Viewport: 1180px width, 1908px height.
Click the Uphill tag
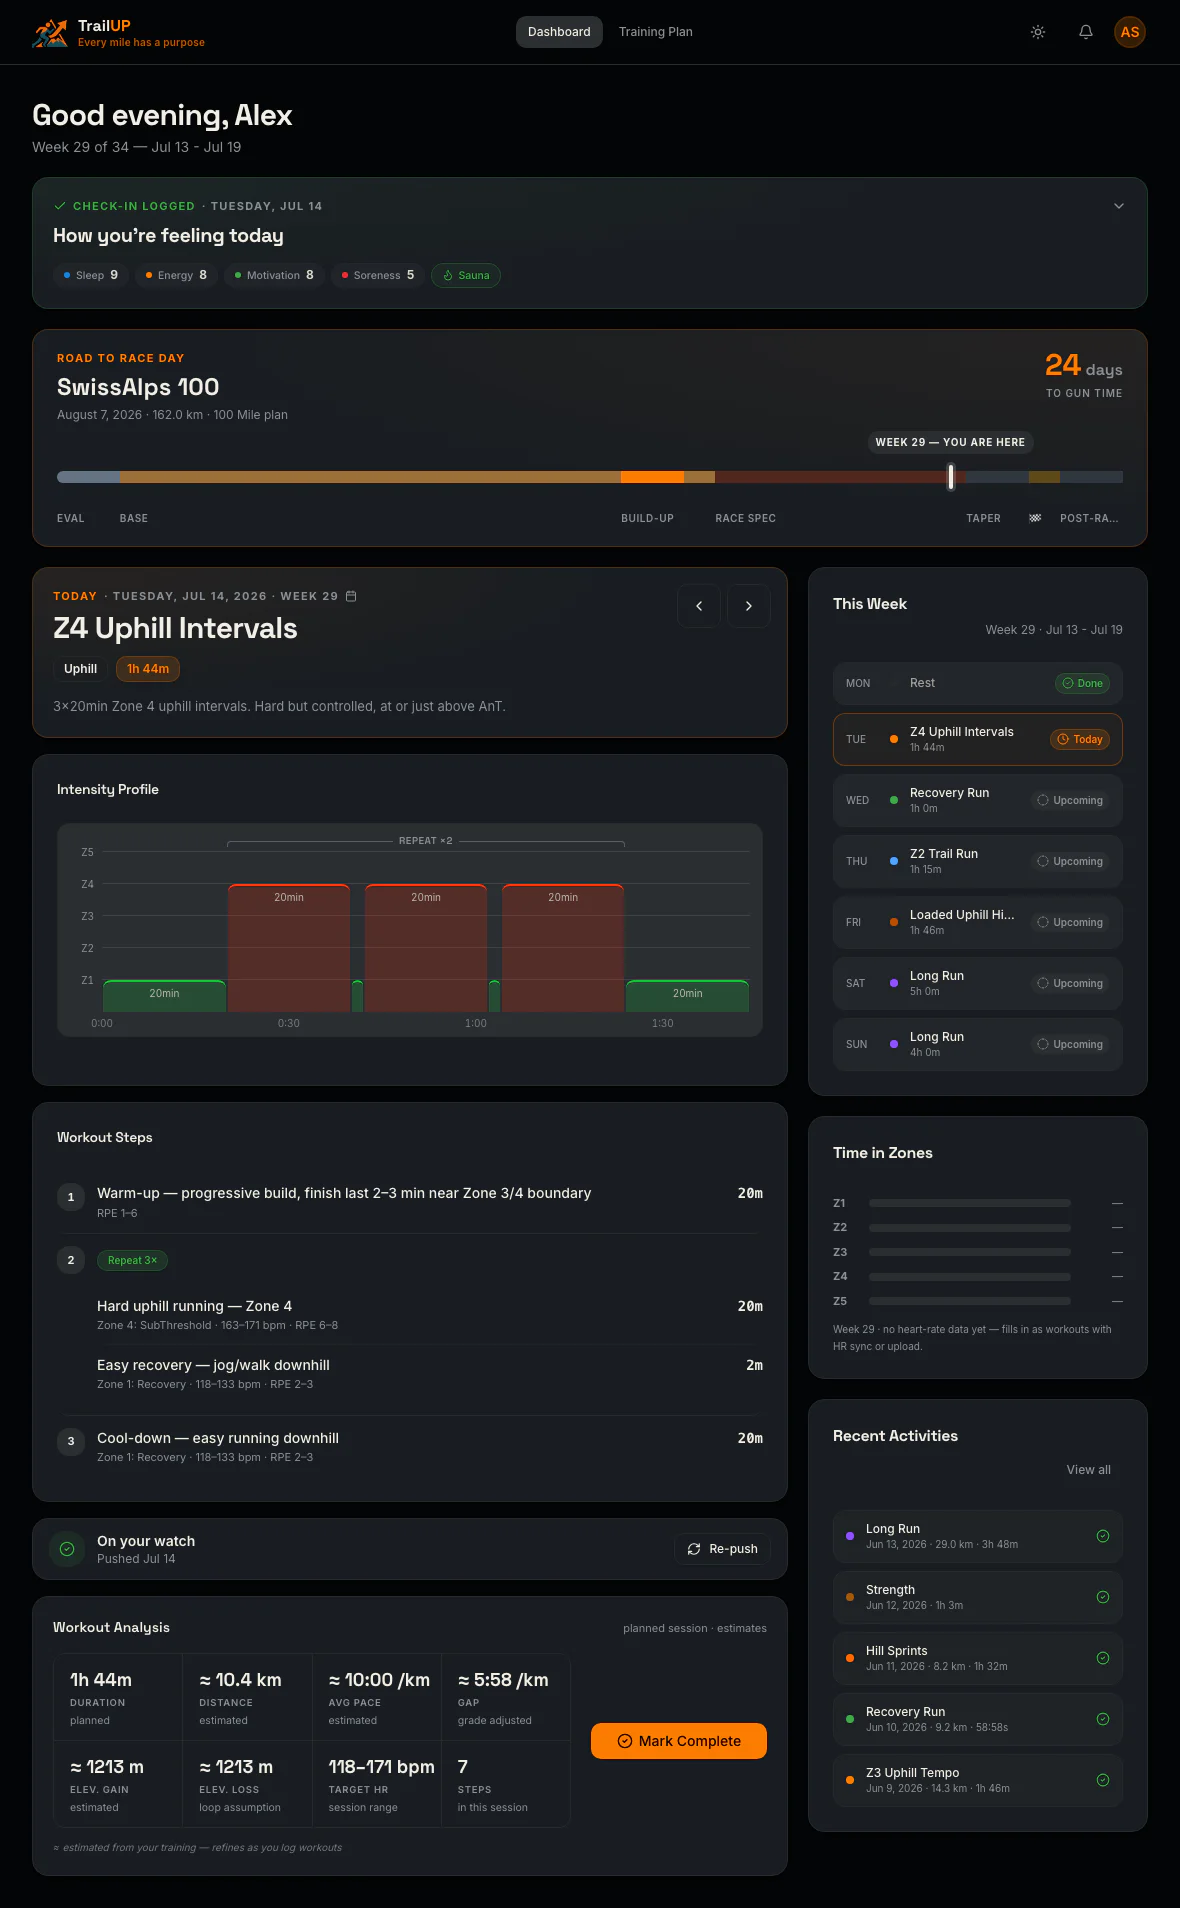pos(81,669)
